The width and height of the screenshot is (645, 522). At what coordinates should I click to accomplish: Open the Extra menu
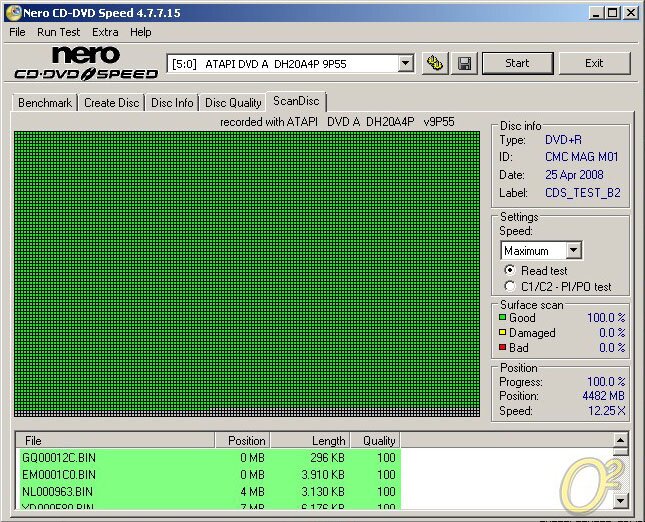[x=105, y=32]
